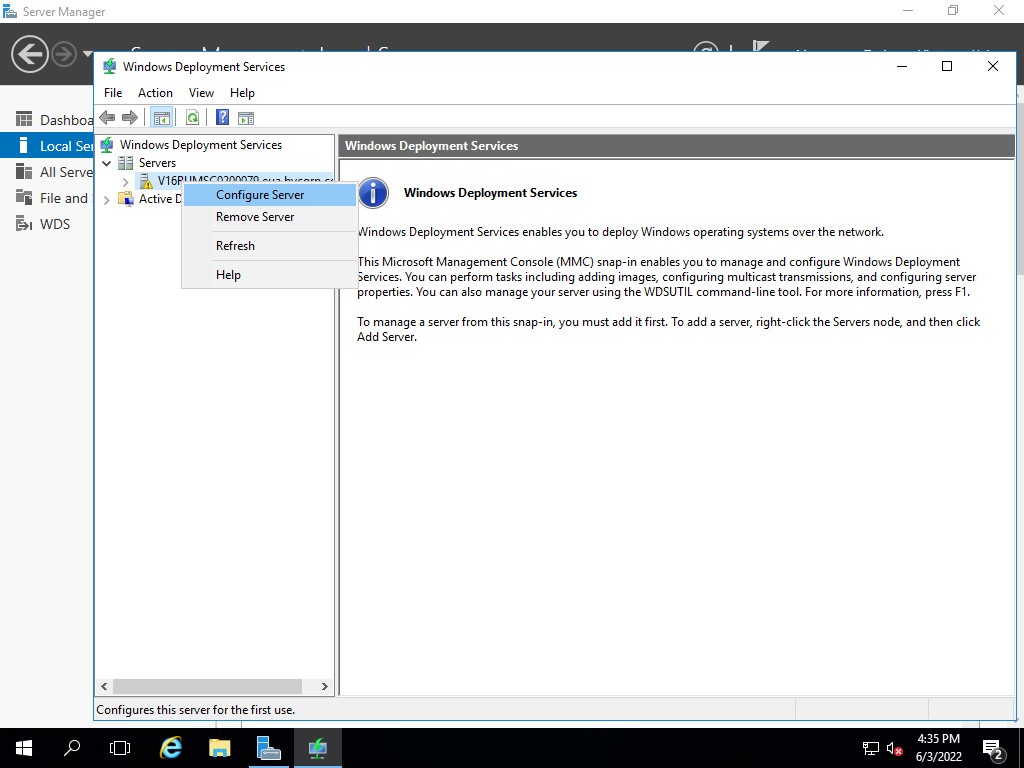Click the muted speaker tray icon
This screenshot has height=768, width=1024.
click(895, 748)
